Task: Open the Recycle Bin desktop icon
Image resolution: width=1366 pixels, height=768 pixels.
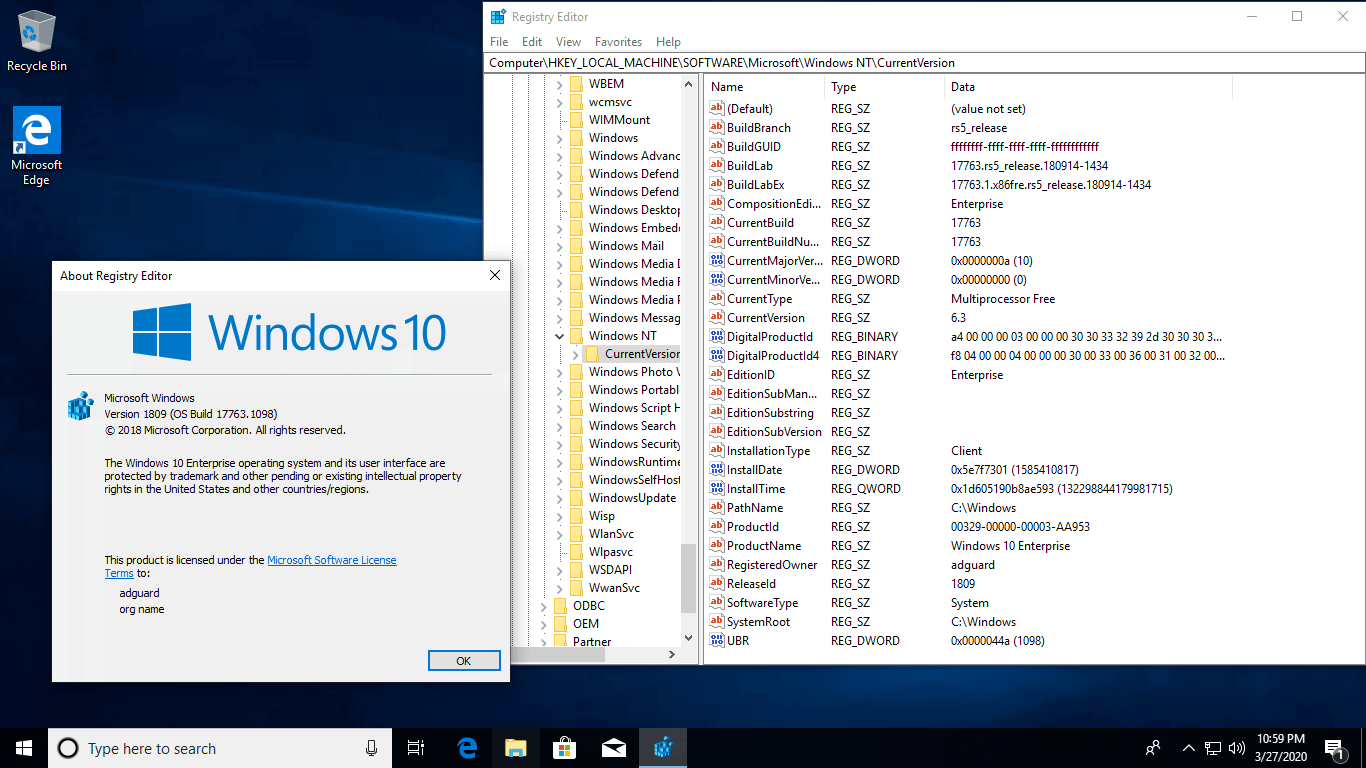Action: click(x=37, y=42)
